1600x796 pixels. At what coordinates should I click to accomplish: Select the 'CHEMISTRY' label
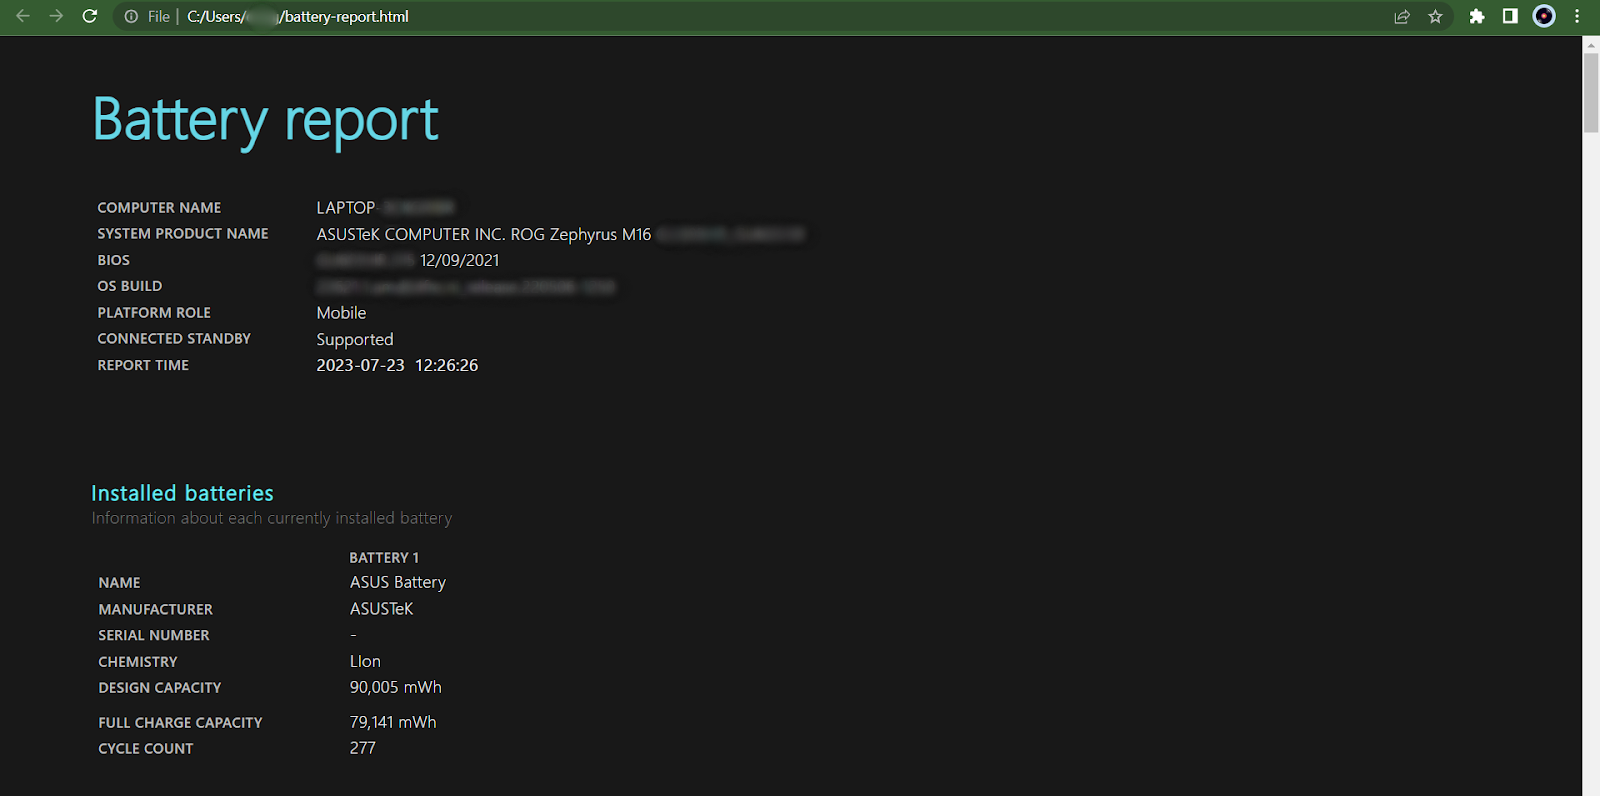pyautogui.click(x=138, y=662)
